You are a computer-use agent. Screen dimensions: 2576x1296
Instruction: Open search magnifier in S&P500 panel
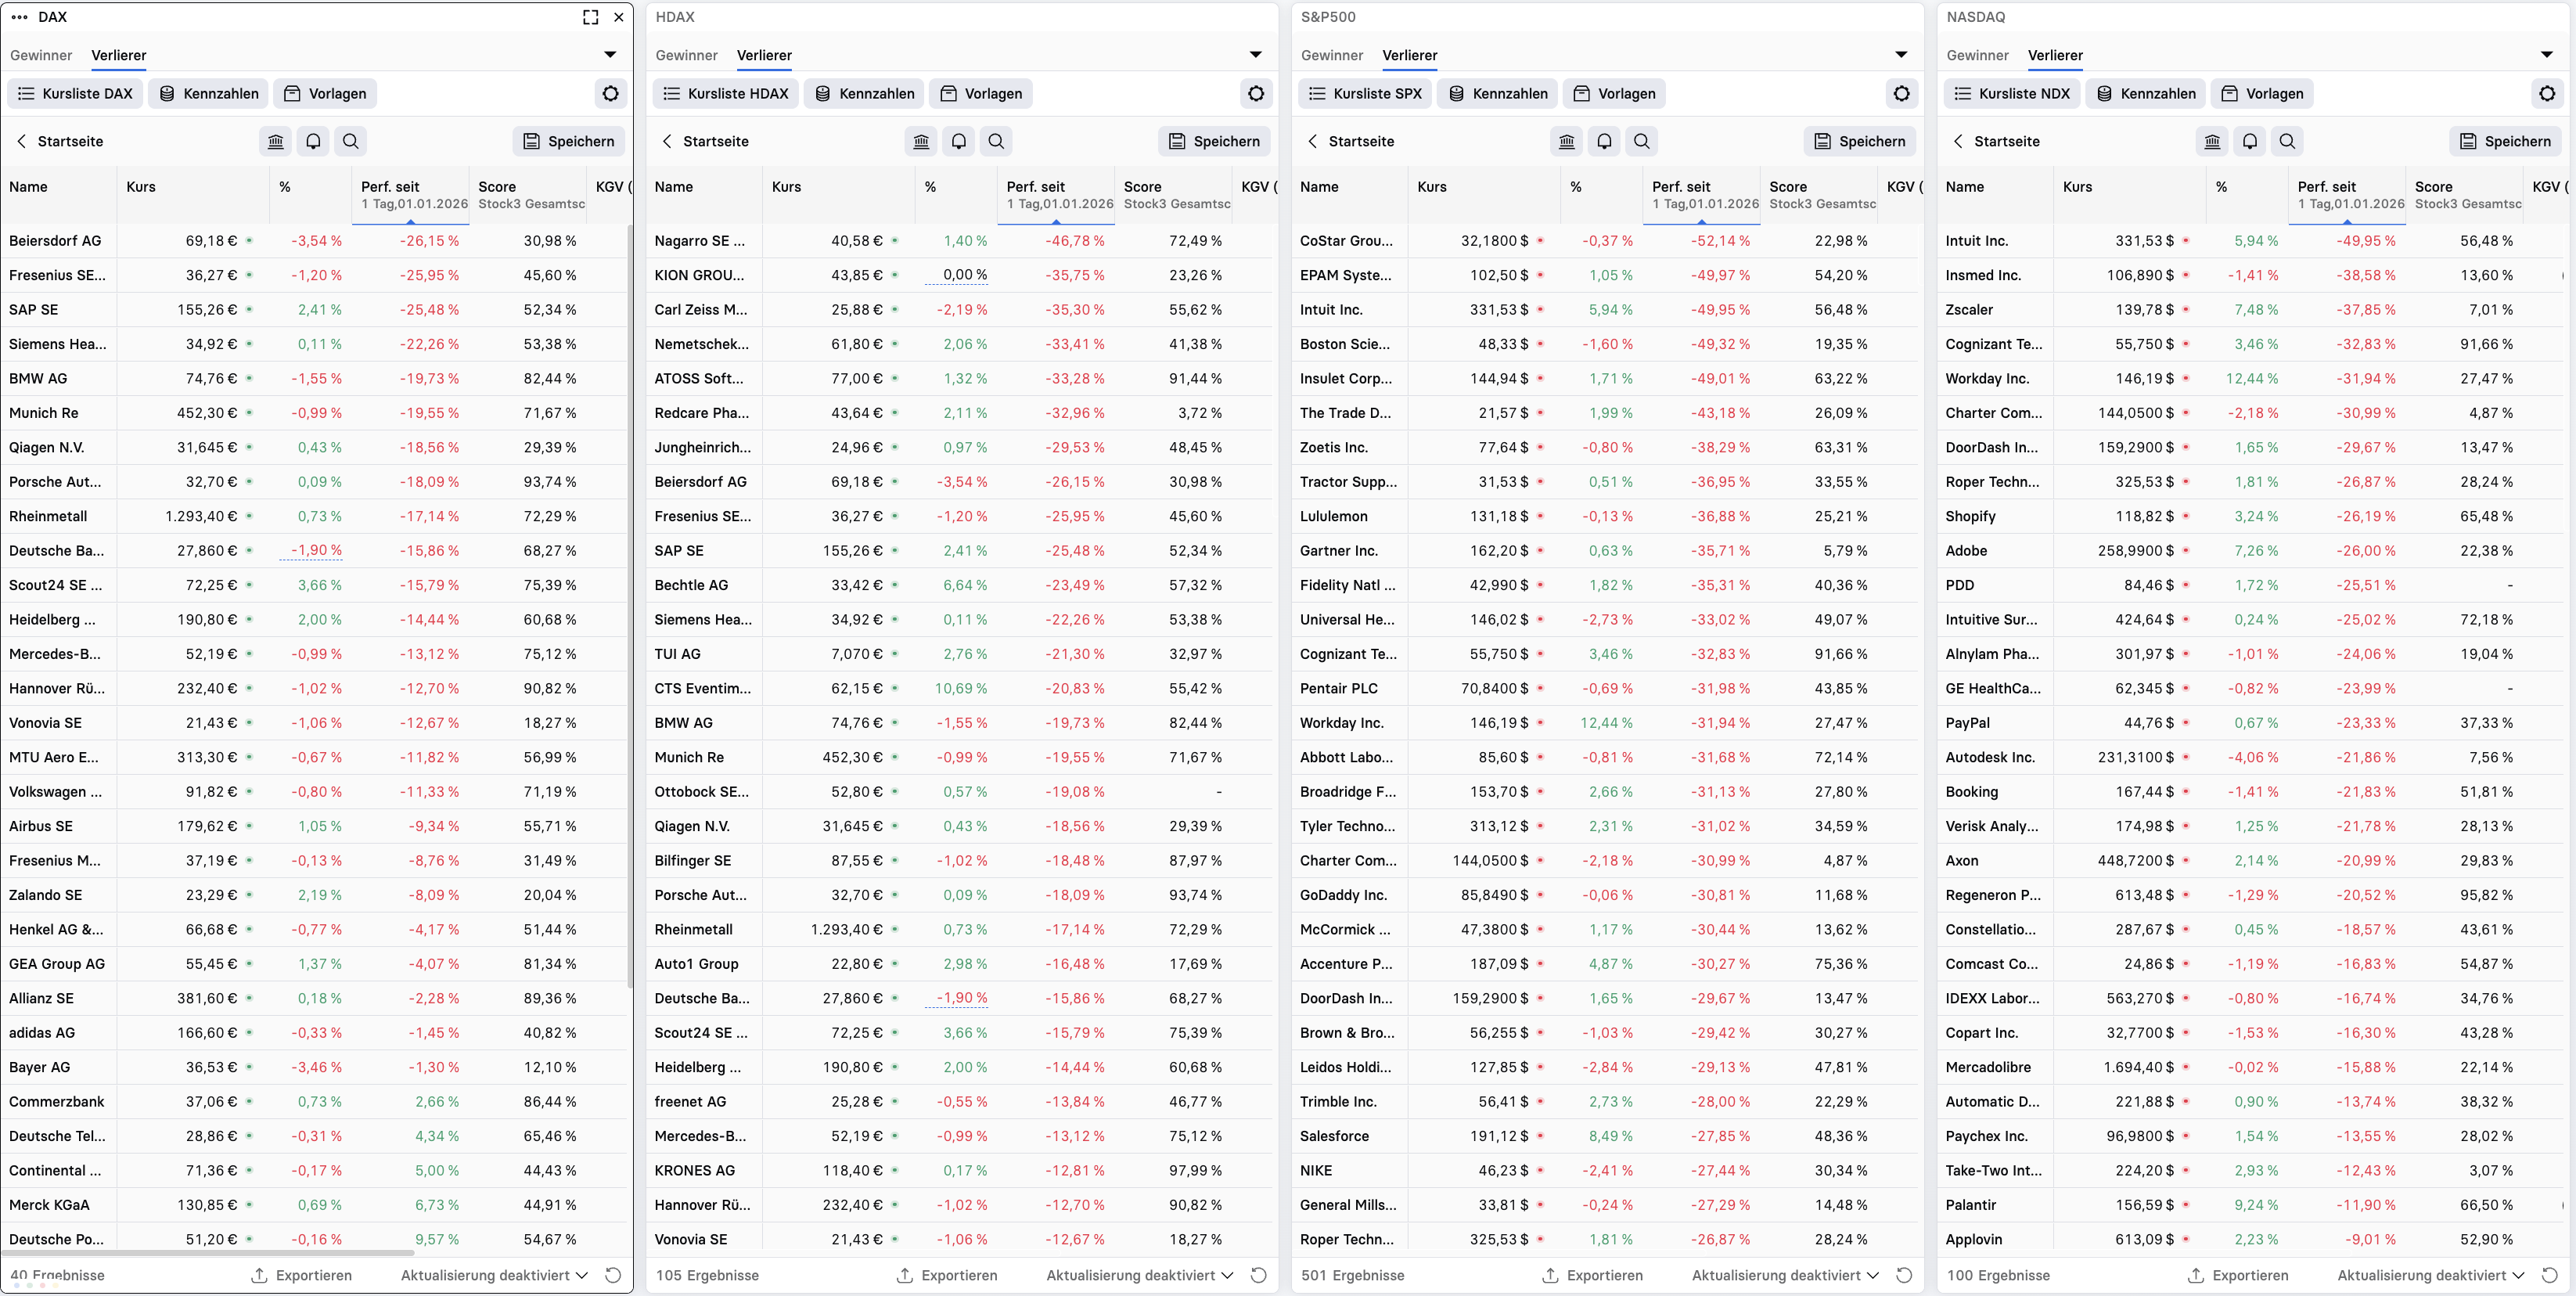tap(1642, 141)
